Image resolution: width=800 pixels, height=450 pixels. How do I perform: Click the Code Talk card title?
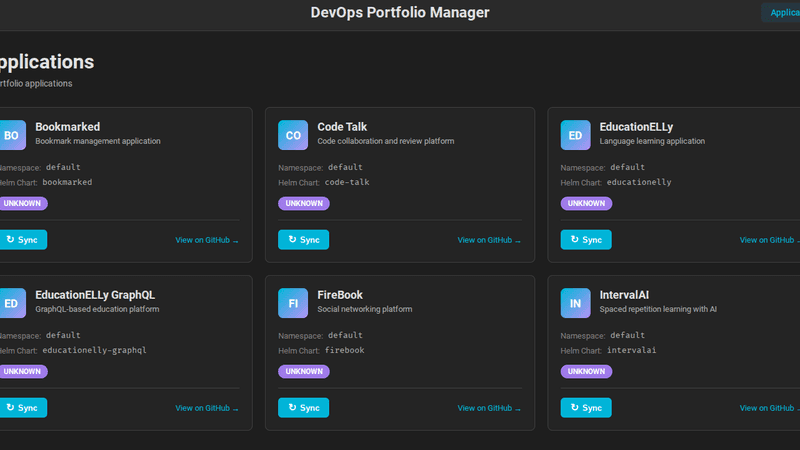pos(342,127)
